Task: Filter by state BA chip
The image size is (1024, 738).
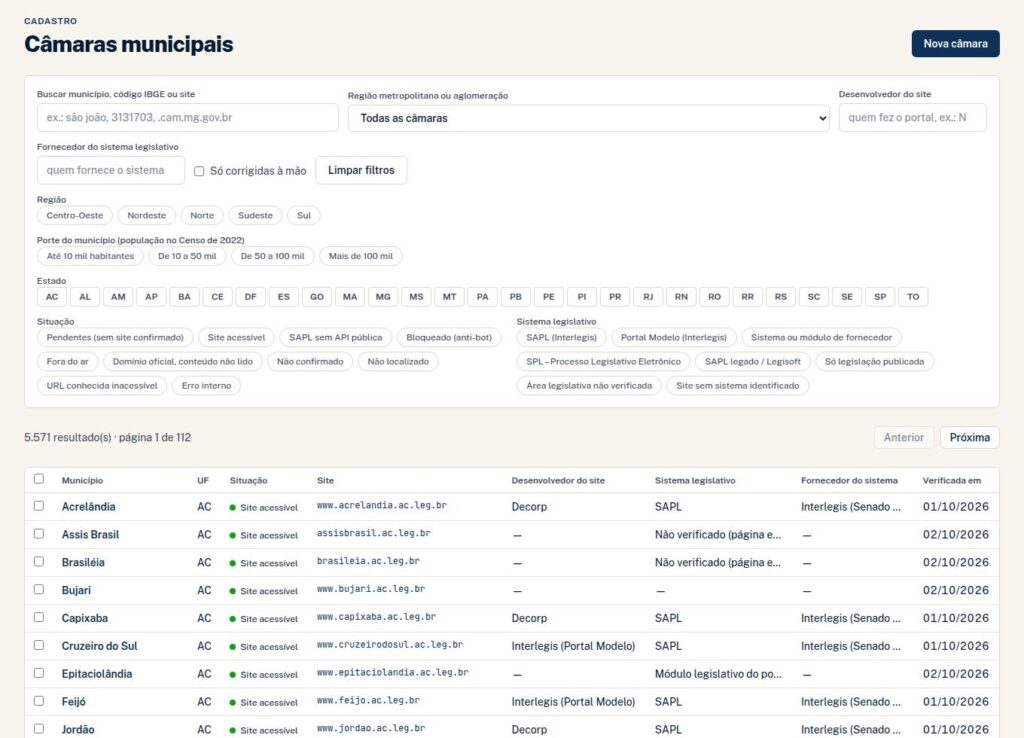Action: pyautogui.click(x=184, y=297)
